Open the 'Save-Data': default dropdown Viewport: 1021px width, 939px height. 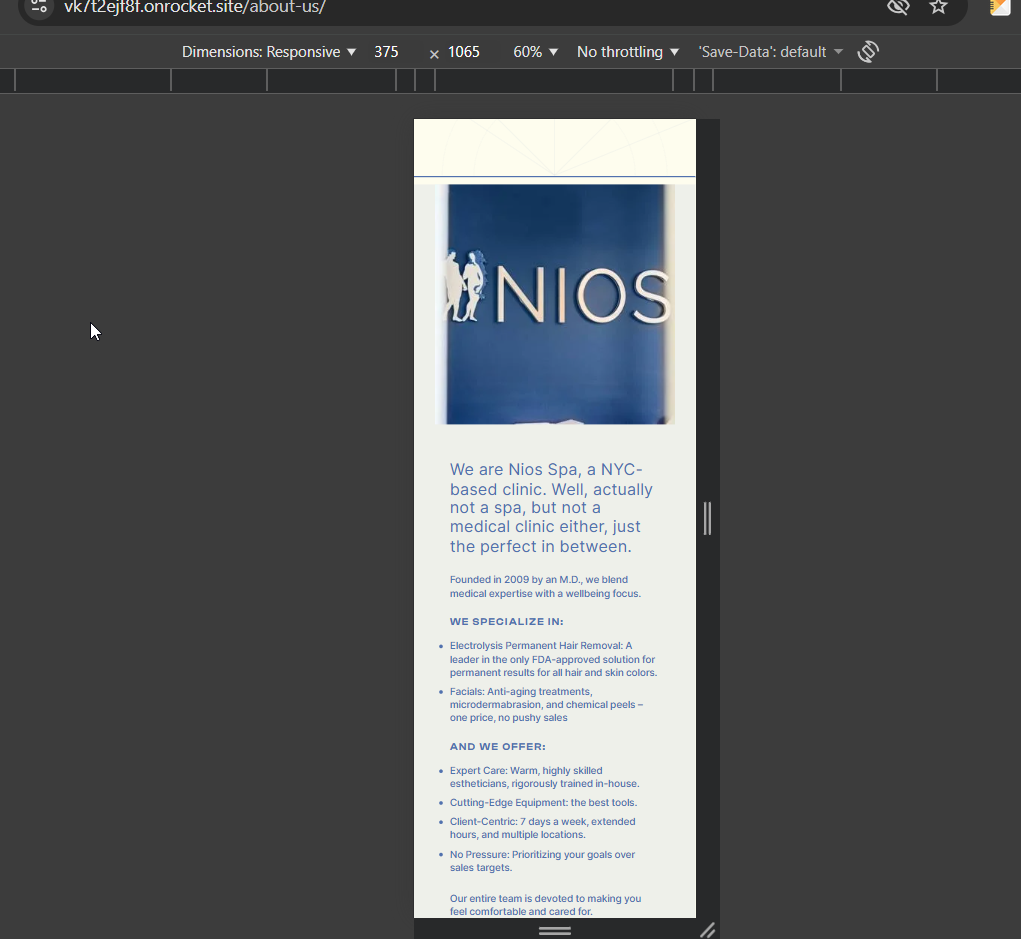pos(770,52)
